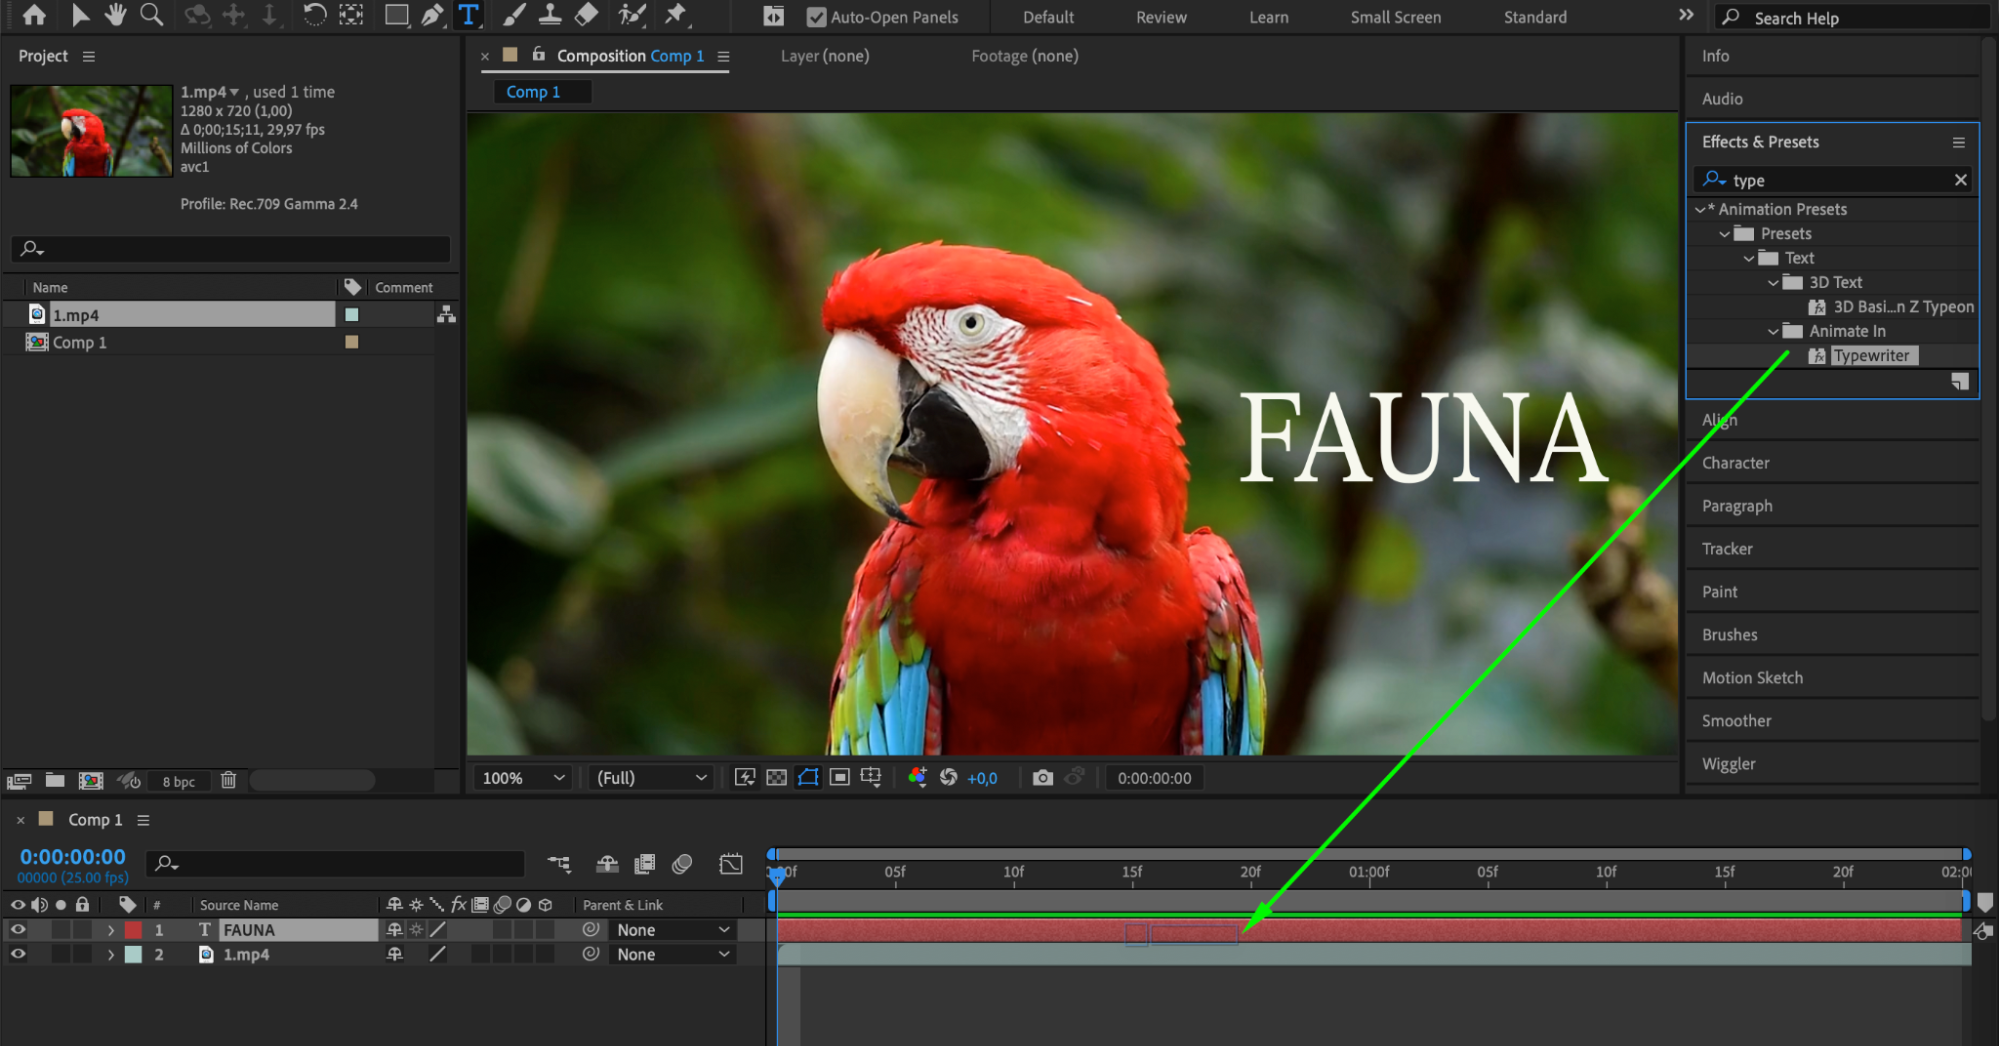Viewport: 1999px width, 1047px height.
Task: Open the (Full) resolution dropdown
Action: pyautogui.click(x=651, y=778)
